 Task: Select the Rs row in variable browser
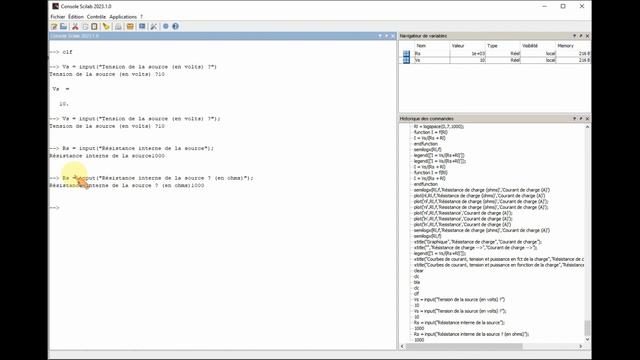[495, 53]
